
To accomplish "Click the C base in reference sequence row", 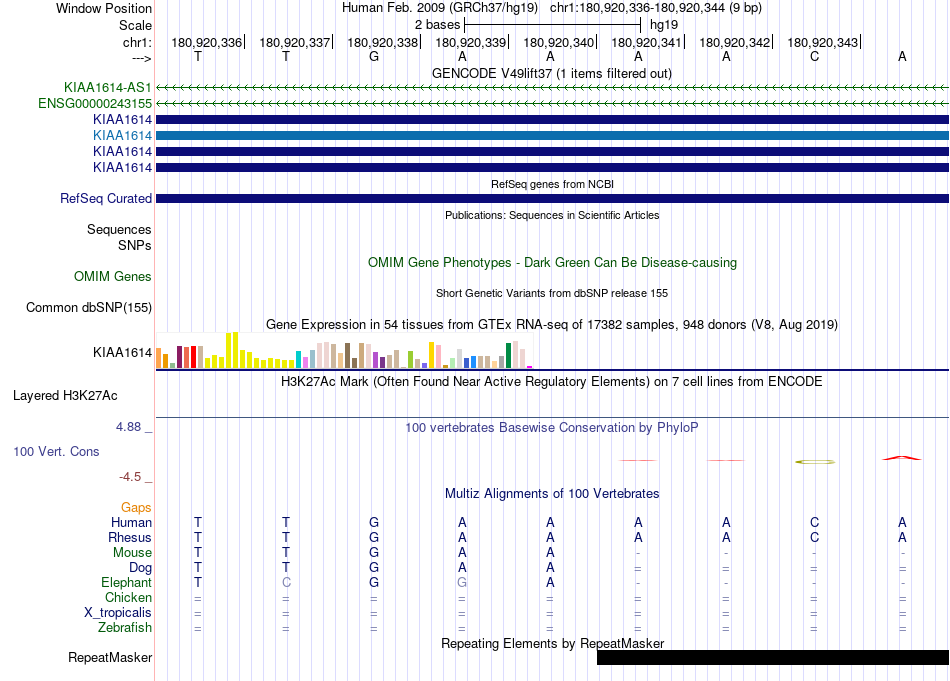I will (x=814, y=57).
